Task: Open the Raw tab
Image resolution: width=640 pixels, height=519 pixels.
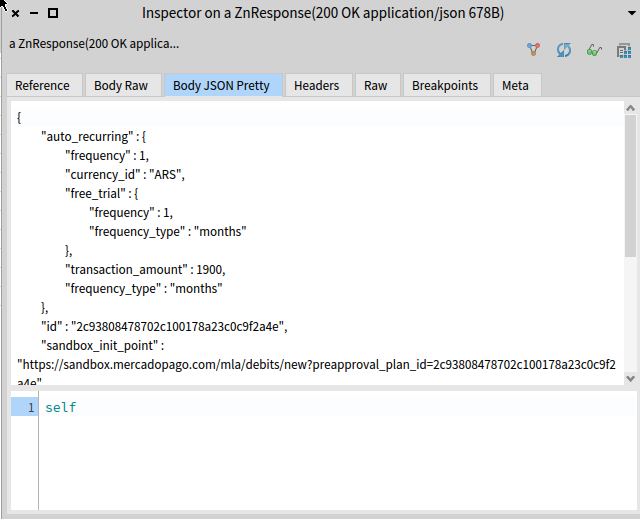Action: (x=376, y=86)
